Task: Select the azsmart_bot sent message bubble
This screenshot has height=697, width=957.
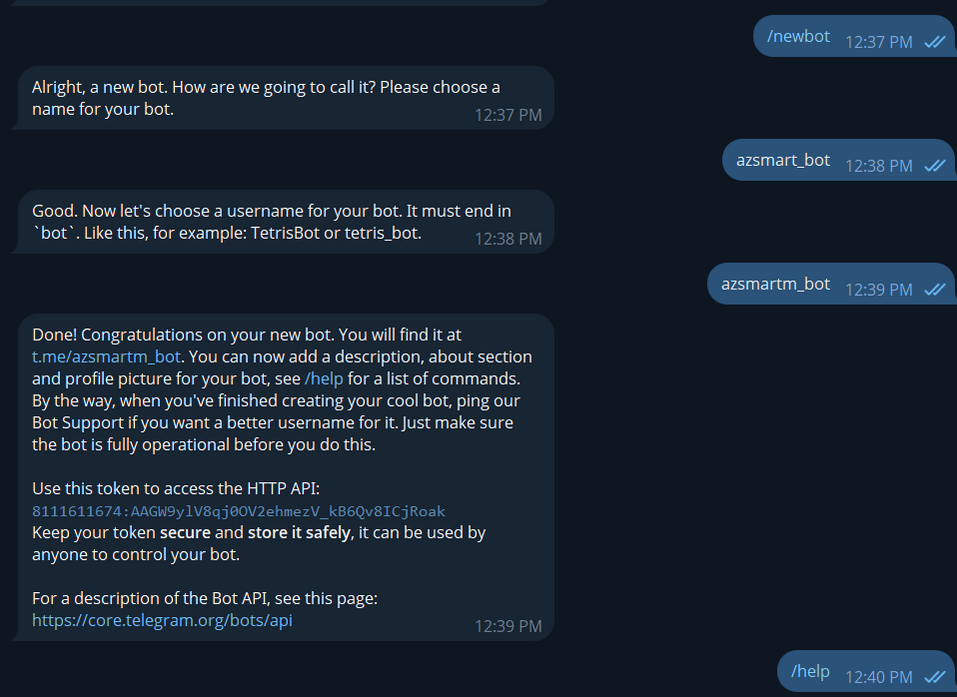Action: coord(783,160)
